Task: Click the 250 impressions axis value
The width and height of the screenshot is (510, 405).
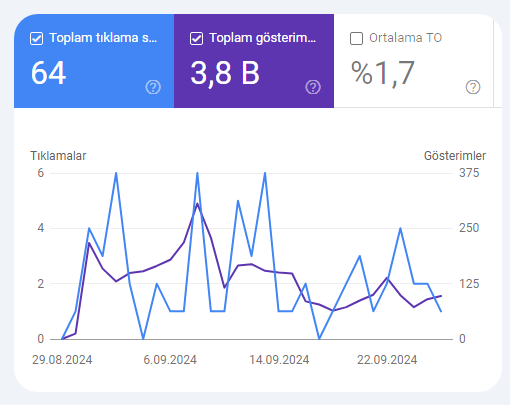Action: tap(469, 228)
